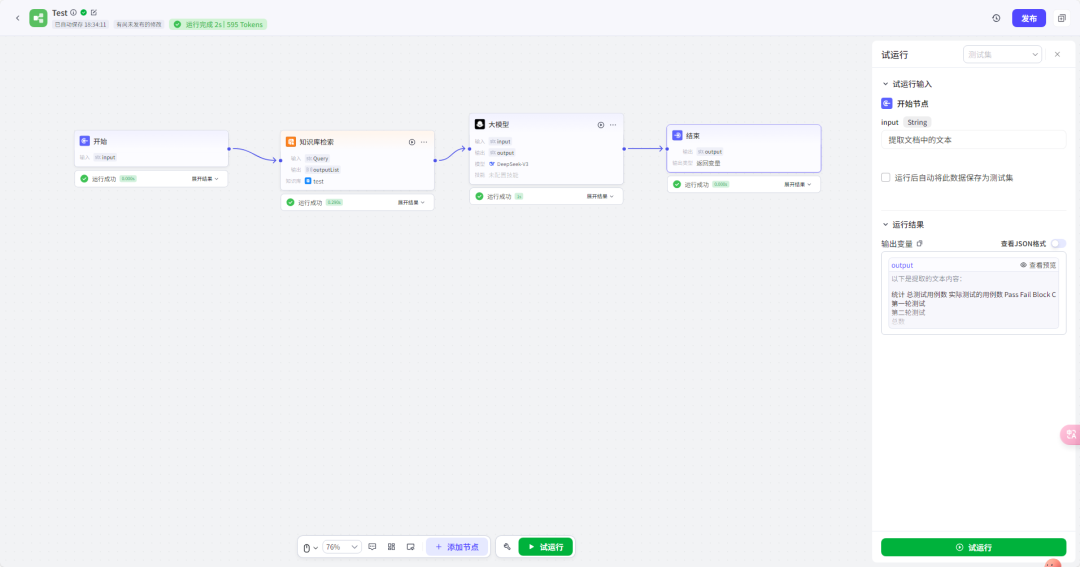Image resolution: width=1080 pixels, height=567 pixels.
Task: Expand 展开结果 under 开始 node
Action: [x=205, y=178]
